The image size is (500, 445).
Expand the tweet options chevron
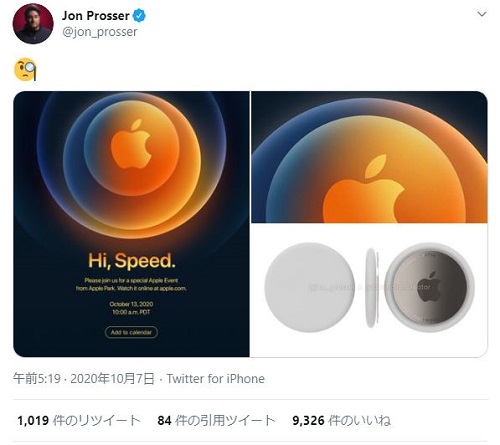click(482, 14)
